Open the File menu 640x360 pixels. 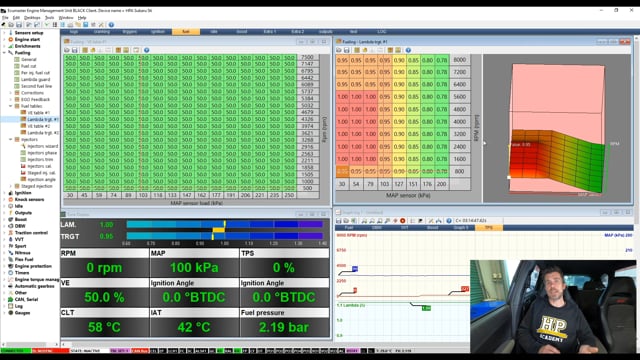[5, 18]
